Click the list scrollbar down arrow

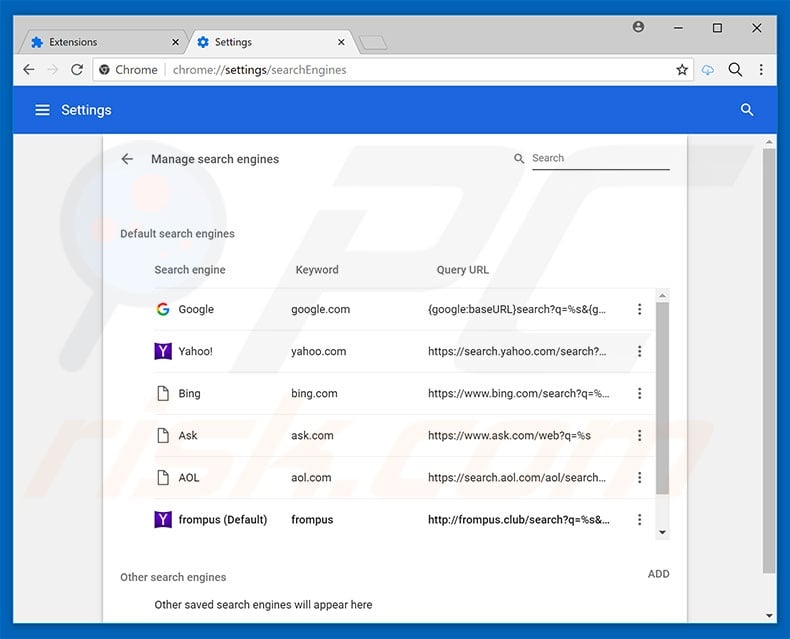coord(663,533)
